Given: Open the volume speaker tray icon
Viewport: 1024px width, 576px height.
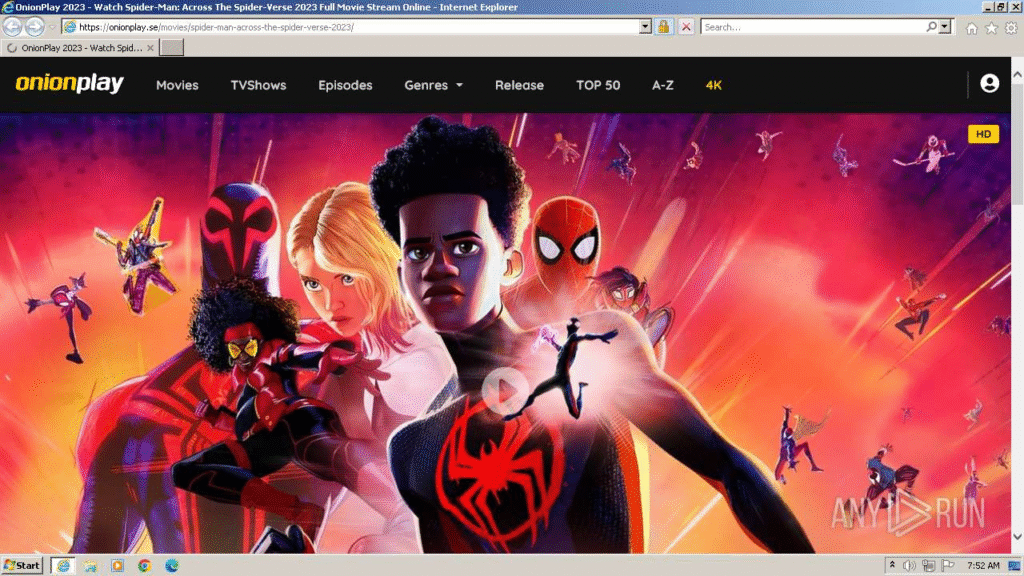Looking at the screenshot, I should 909,566.
